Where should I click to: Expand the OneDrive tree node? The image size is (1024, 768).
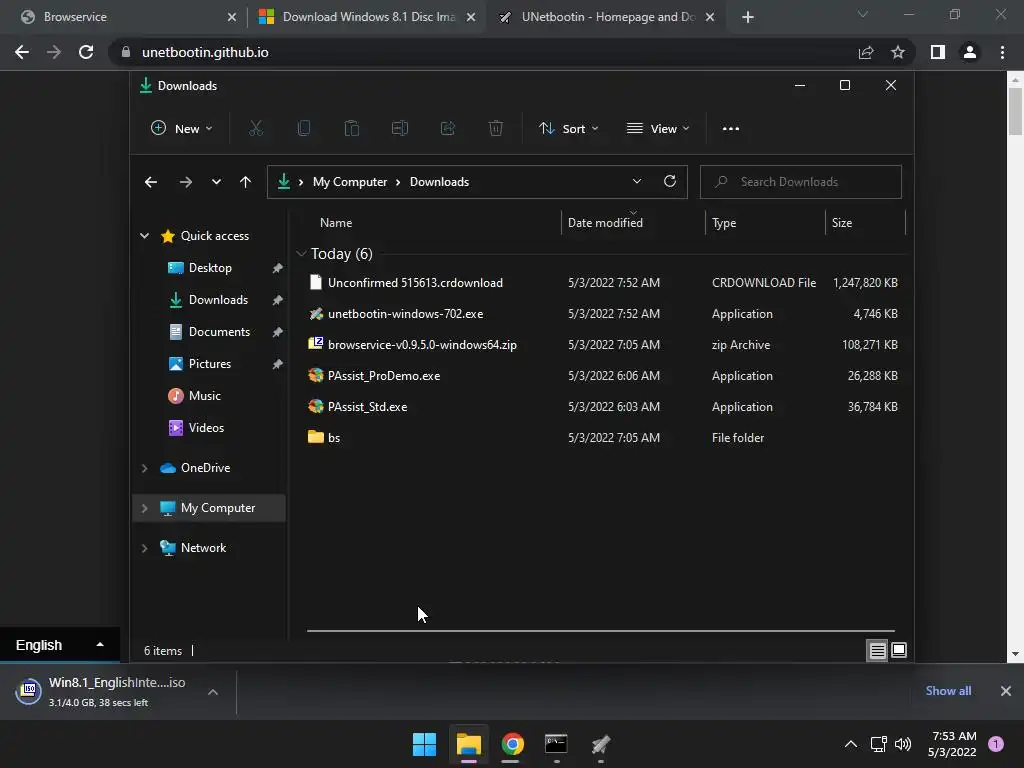coord(144,468)
